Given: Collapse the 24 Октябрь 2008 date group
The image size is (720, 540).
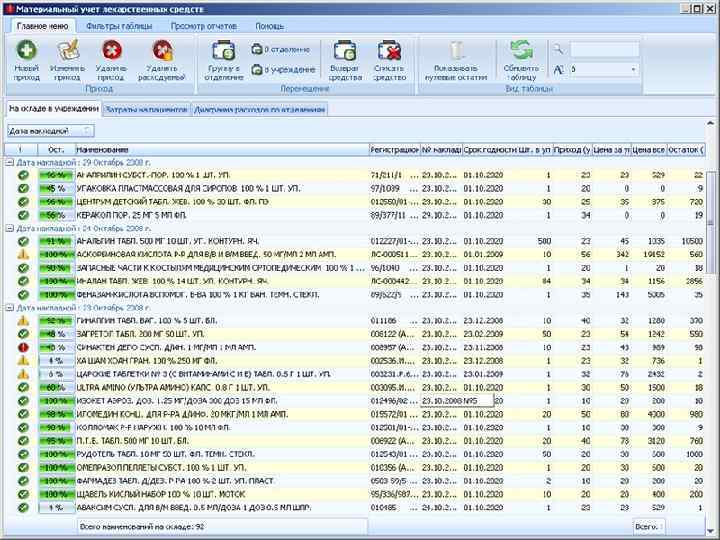Looking at the screenshot, I should point(10,228).
